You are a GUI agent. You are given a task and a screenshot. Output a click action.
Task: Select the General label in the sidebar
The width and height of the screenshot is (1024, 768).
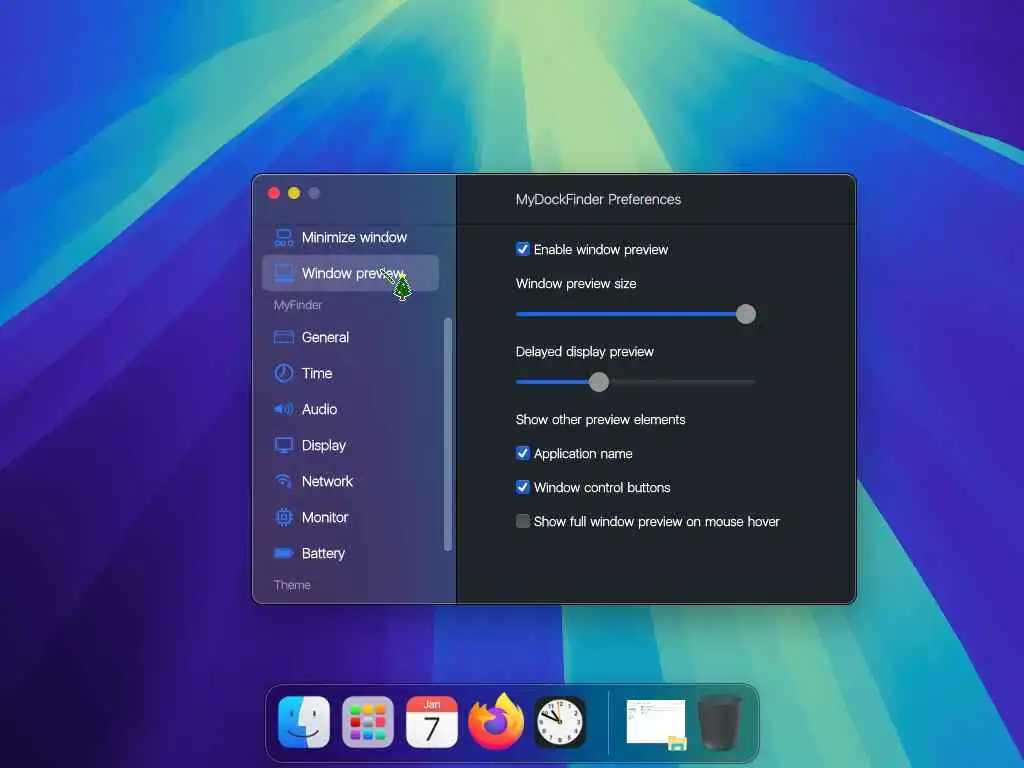[x=325, y=337]
